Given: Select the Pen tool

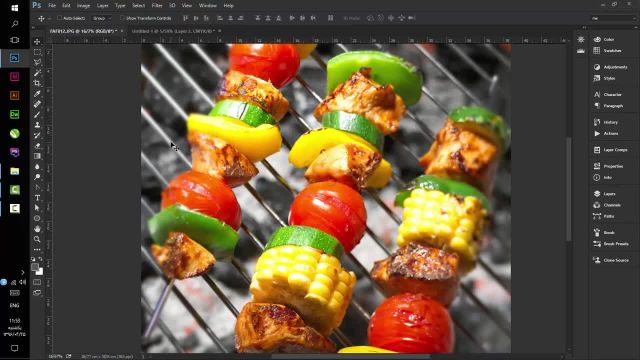Looking at the screenshot, I should point(37,187).
